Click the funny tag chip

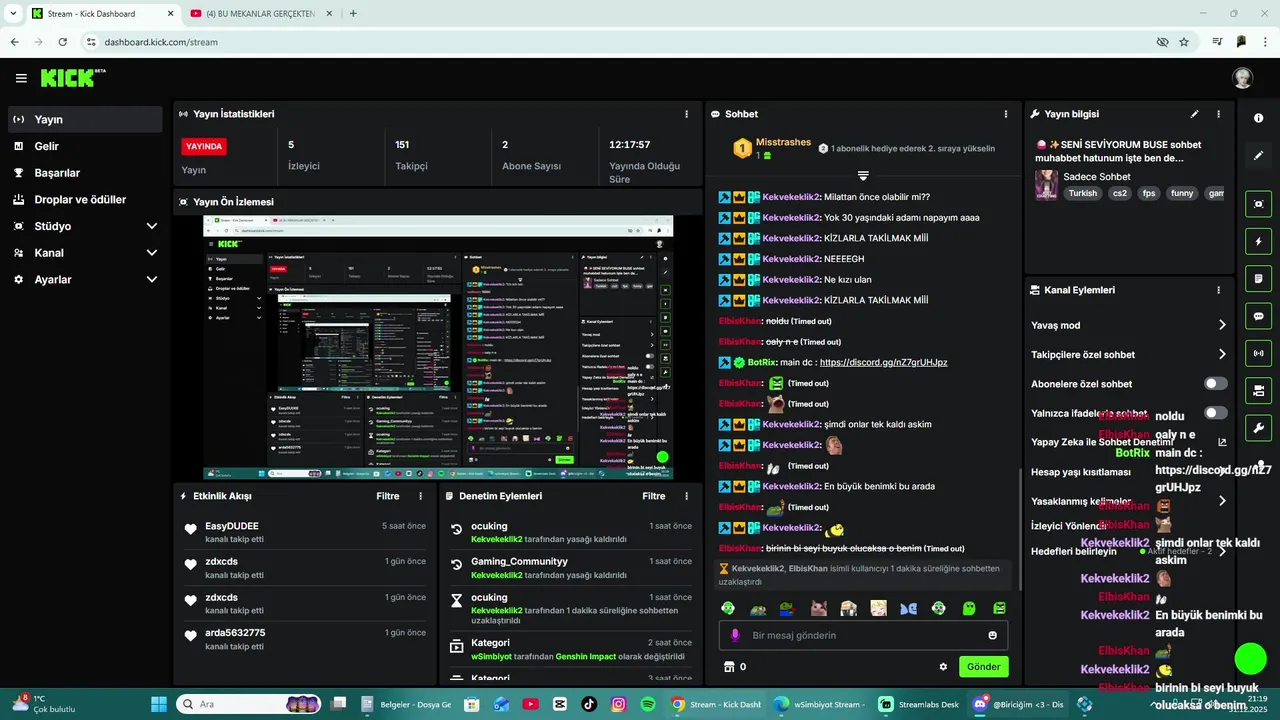click(1182, 193)
